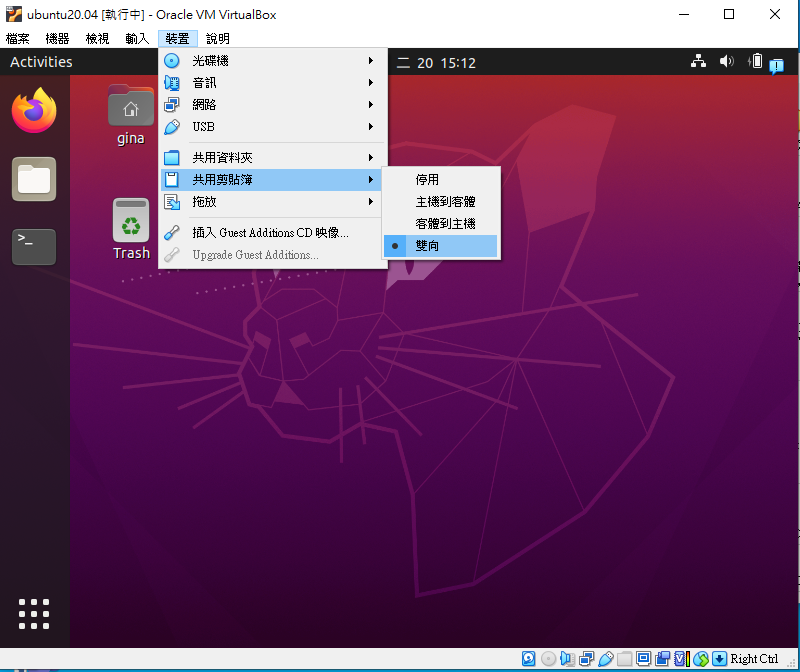This screenshot has width=800, height=672.
Task: Click the shared folders status bar icon
Action: 624,659
